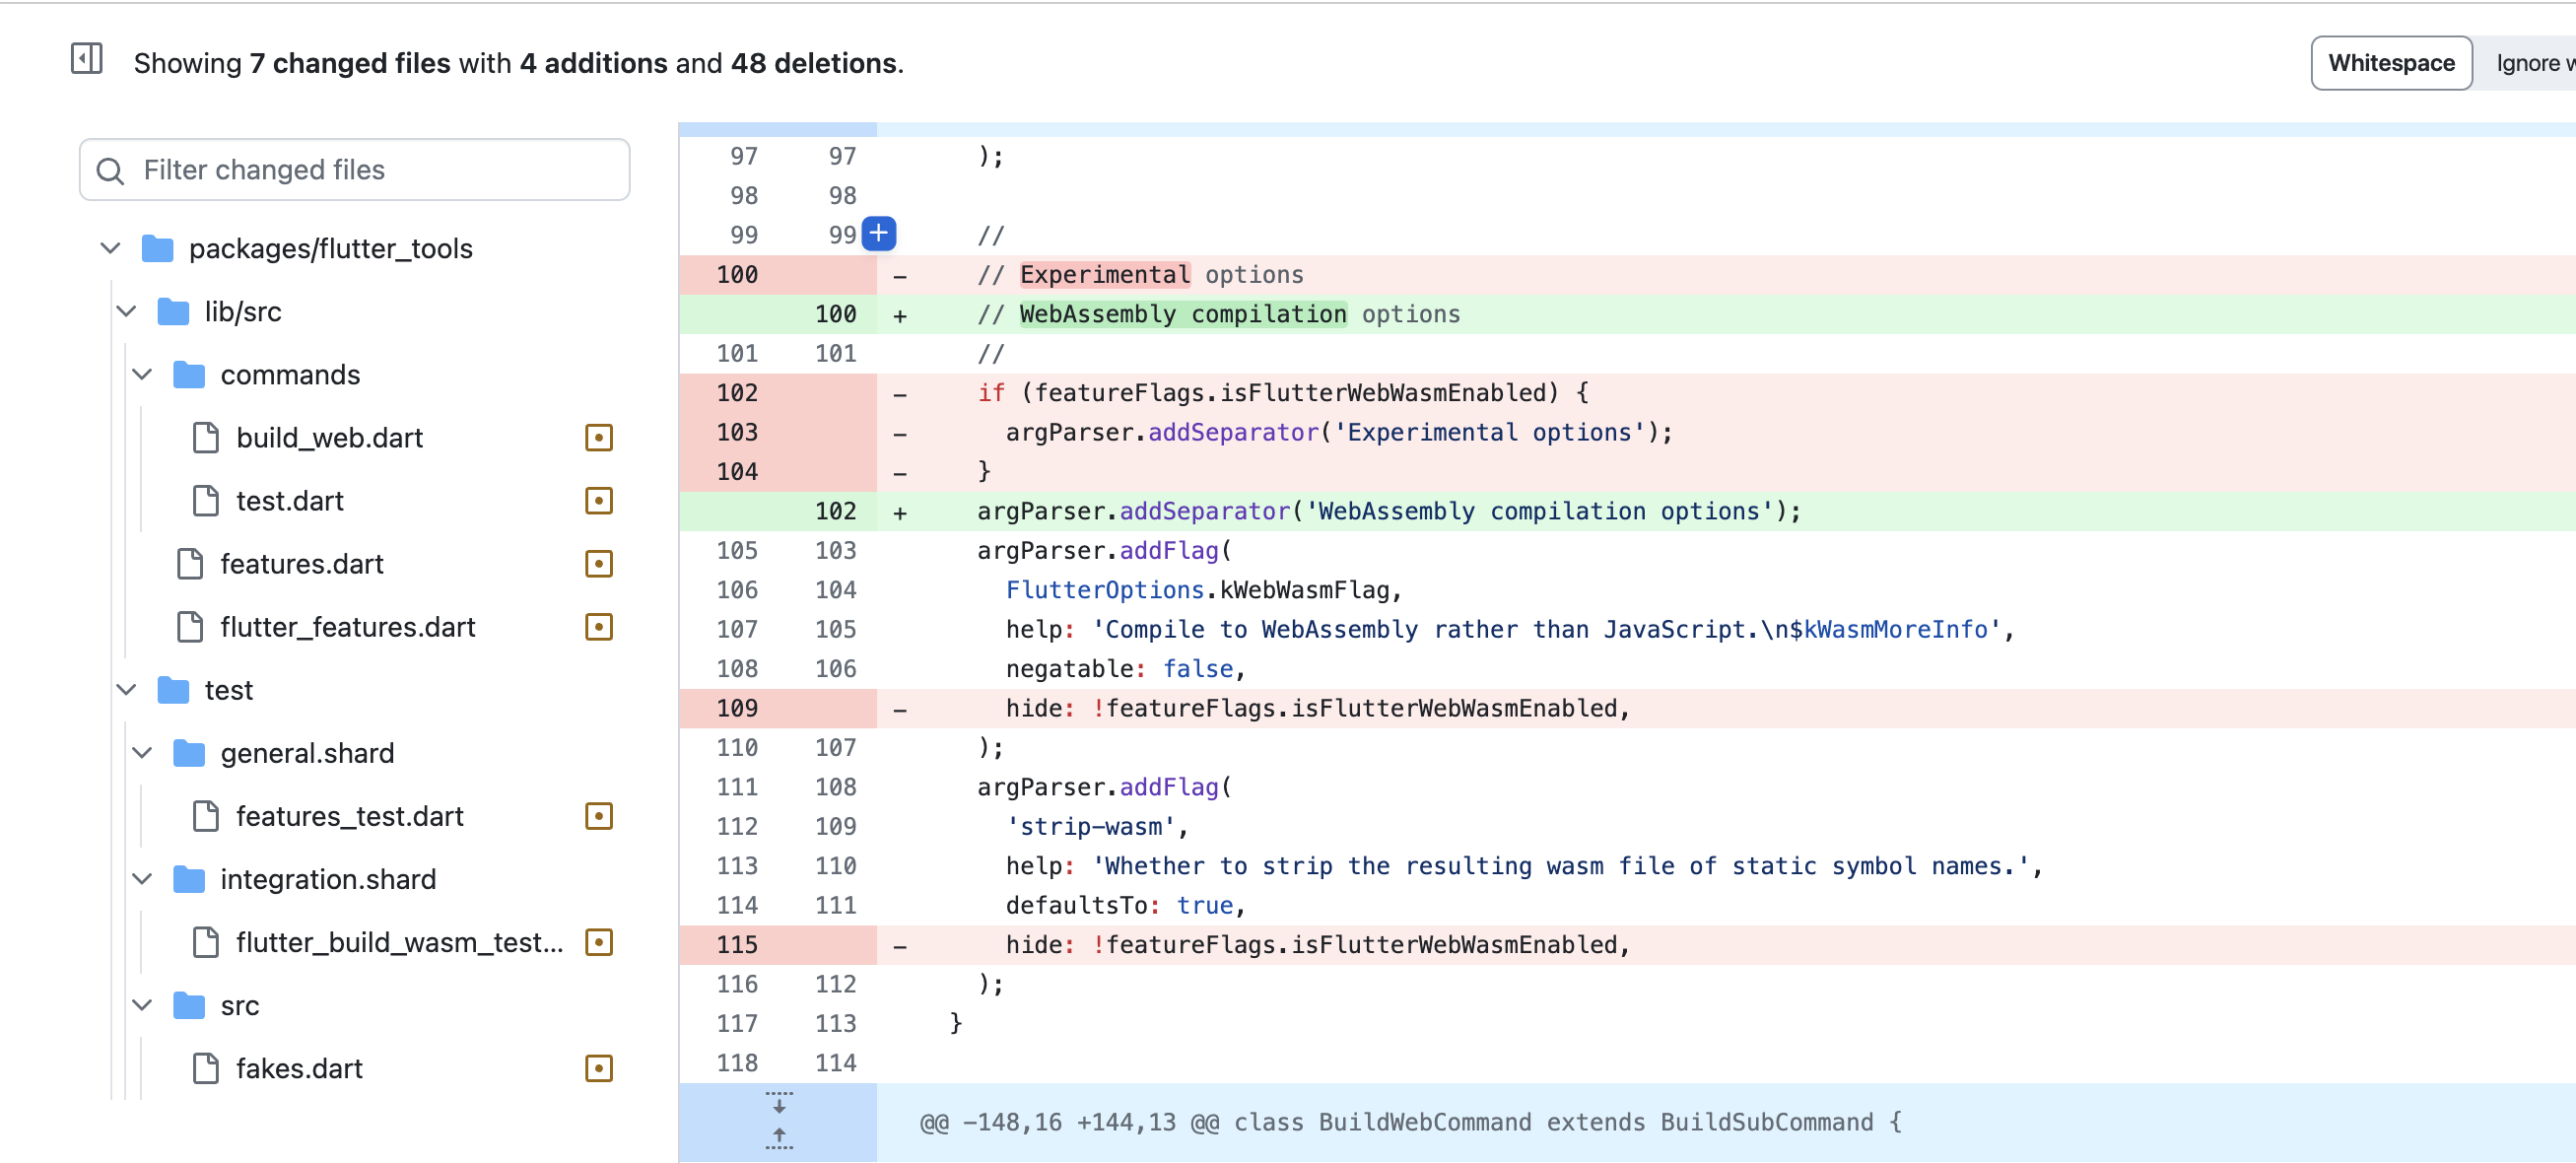This screenshot has height=1163, width=2576.
Task: Open flutter_features.dart in the file tree
Action: (x=348, y=627)
